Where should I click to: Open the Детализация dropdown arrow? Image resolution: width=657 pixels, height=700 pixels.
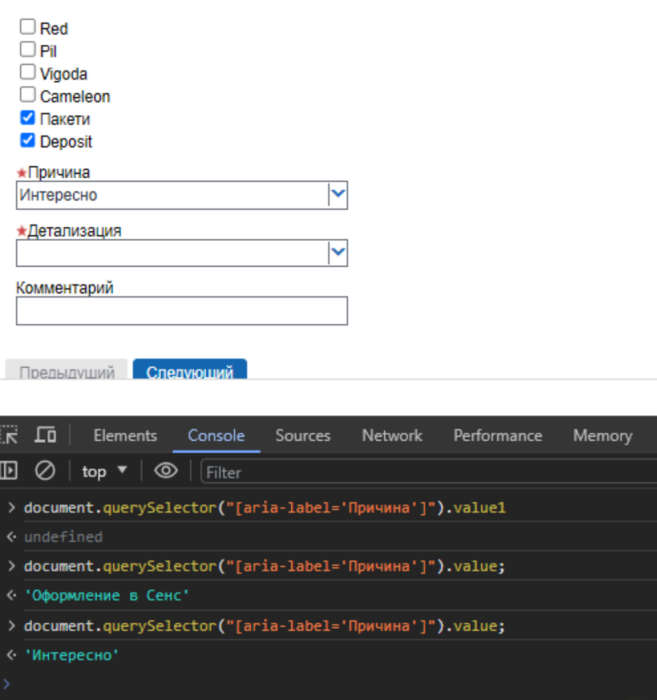coord(338,253)
